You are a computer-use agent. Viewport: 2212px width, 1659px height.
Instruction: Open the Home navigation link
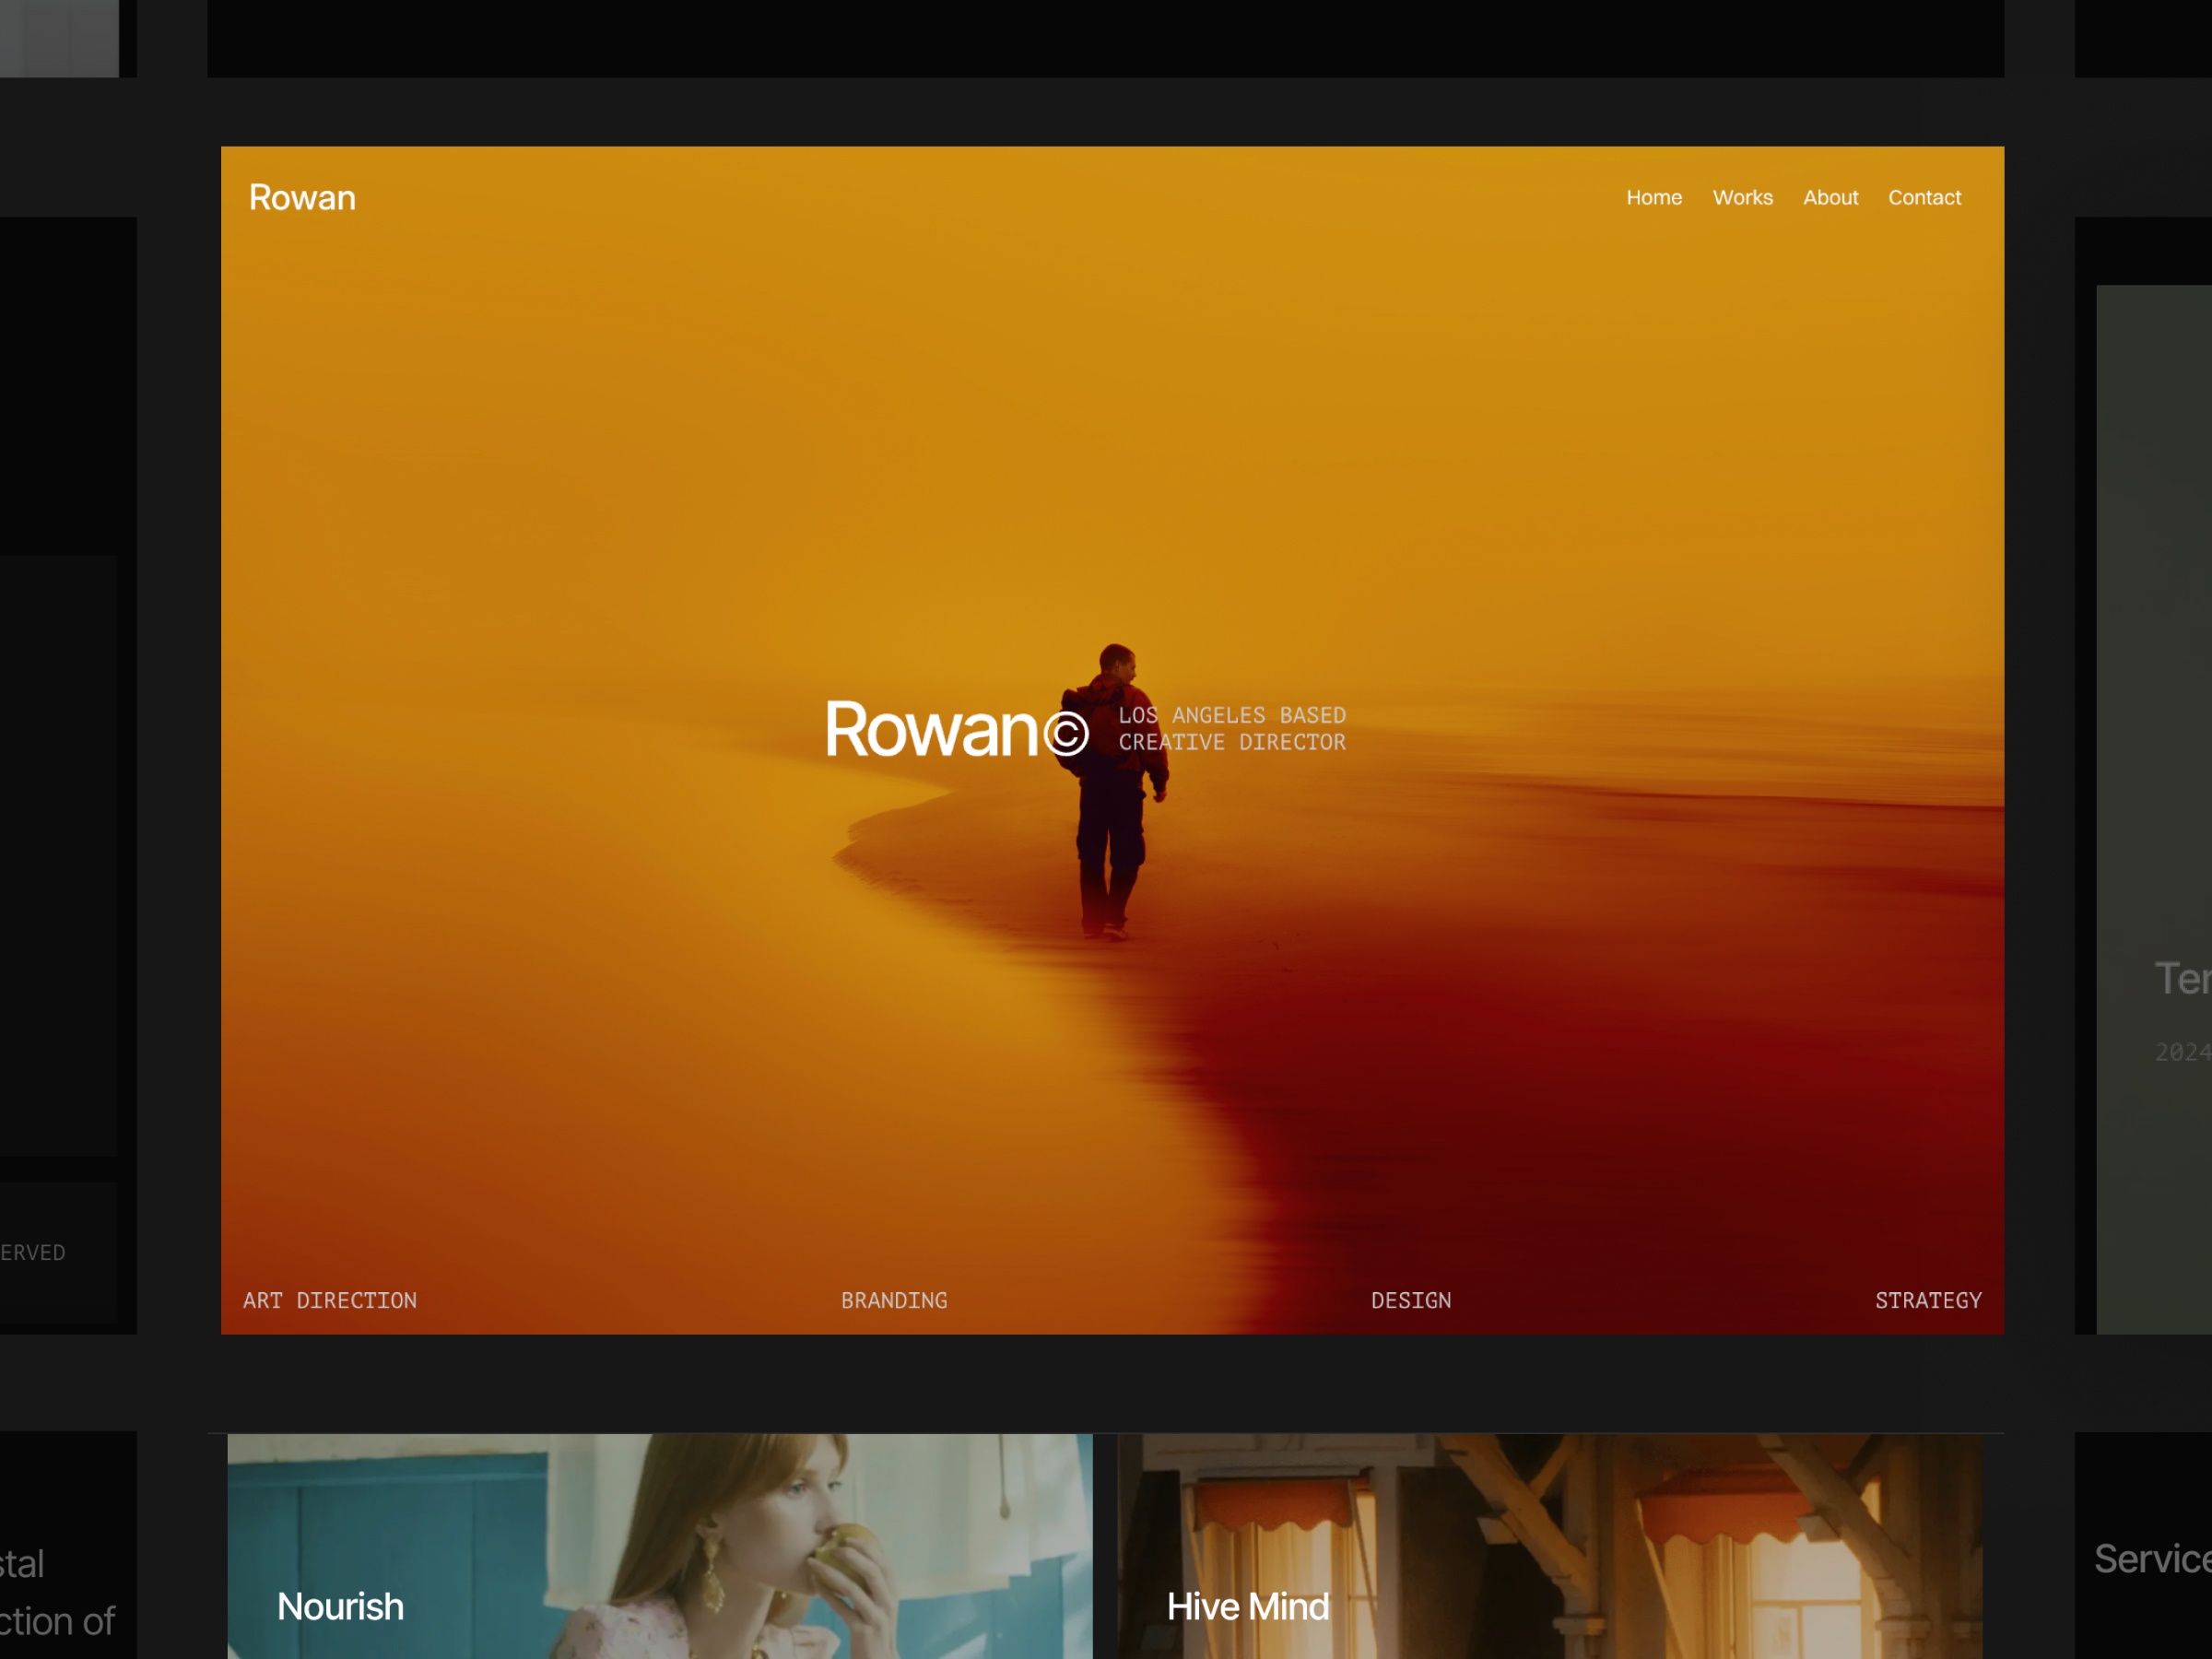(x=1654, y=197)
